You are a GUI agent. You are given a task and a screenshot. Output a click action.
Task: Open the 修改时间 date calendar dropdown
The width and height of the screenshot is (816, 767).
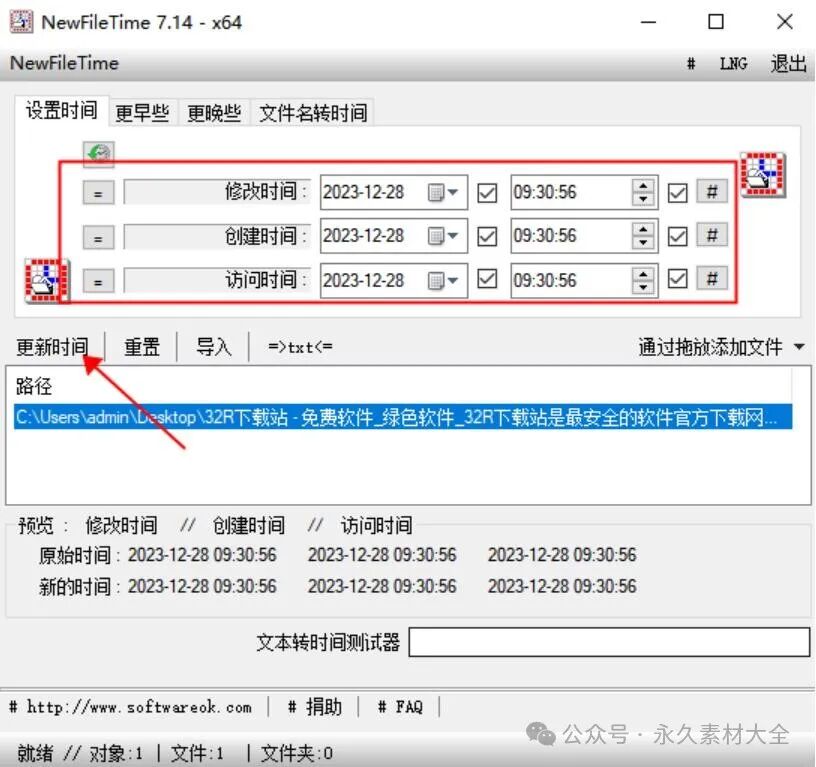point(443,193)
